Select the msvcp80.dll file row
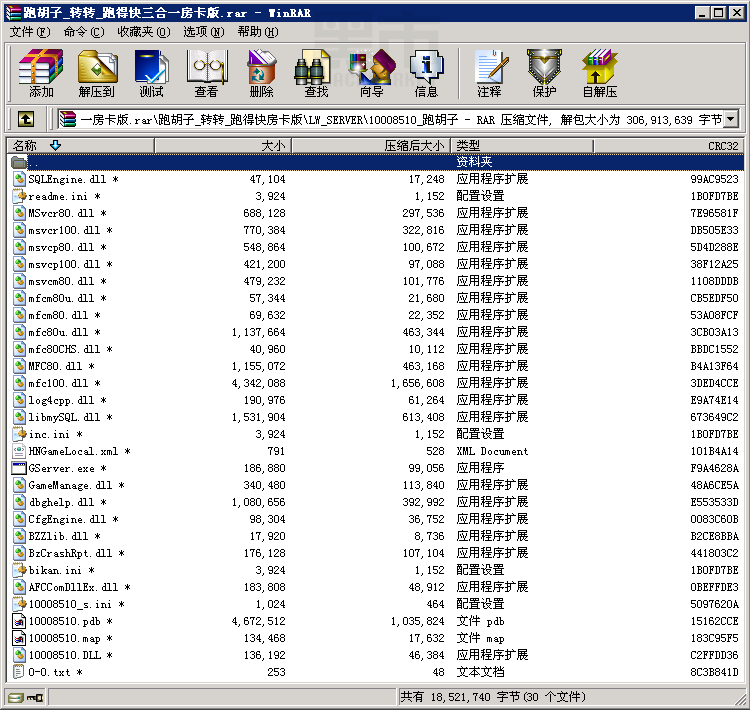The image size is (750, 710). coord(375,247)
